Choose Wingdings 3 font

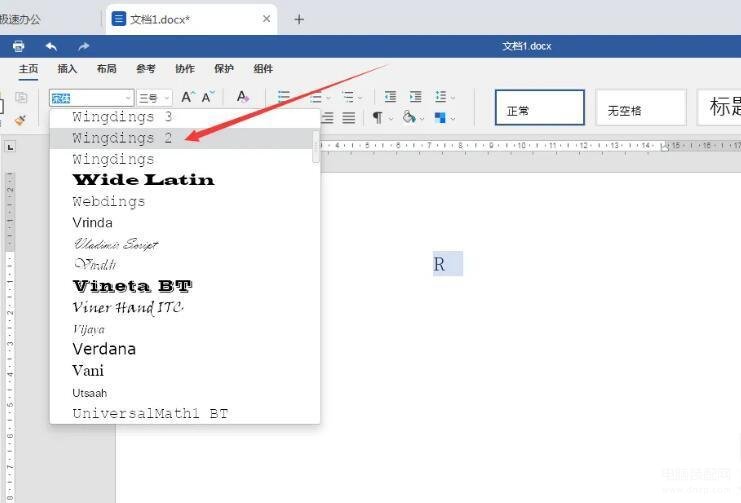[185, 117]
